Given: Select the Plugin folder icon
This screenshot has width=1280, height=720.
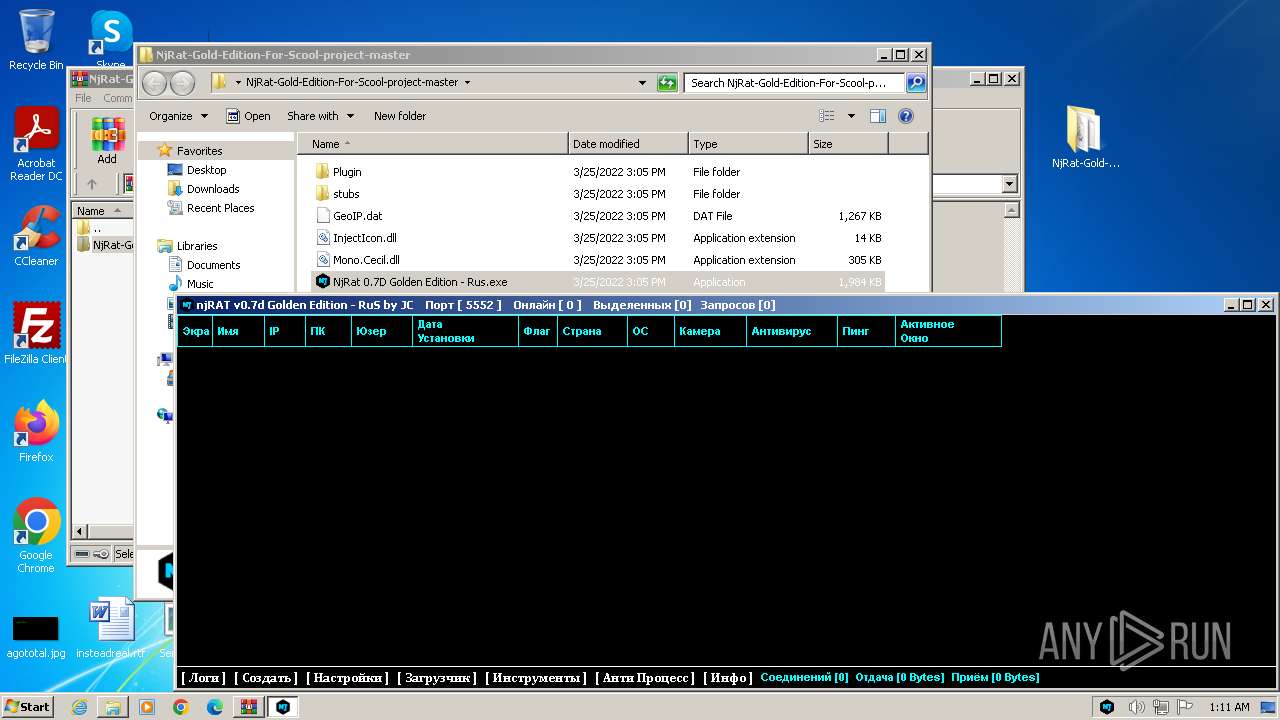Looking at the screenshot, I should [322, 172].
